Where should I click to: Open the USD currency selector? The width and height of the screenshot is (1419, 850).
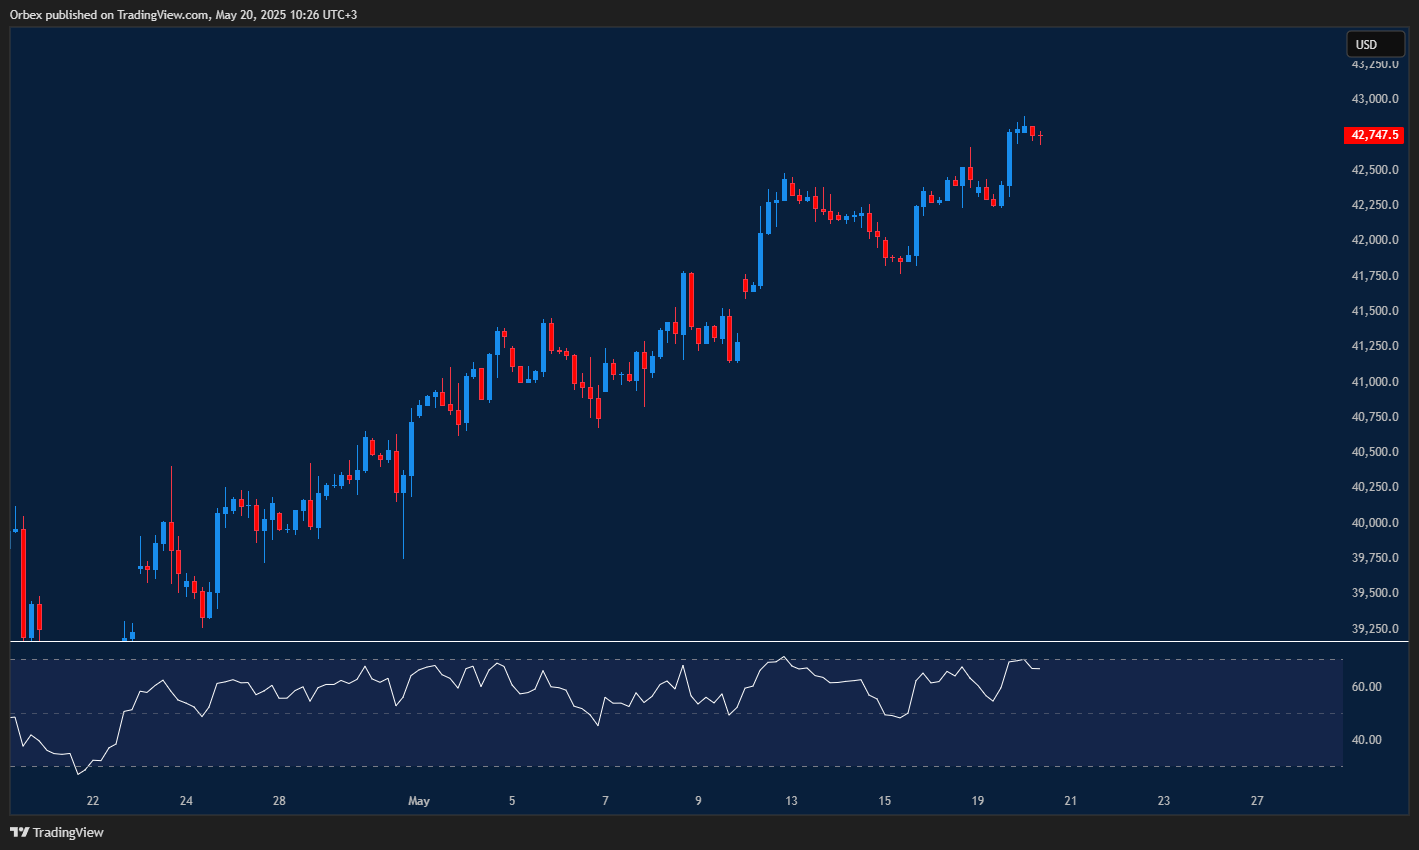point(1374,44)
